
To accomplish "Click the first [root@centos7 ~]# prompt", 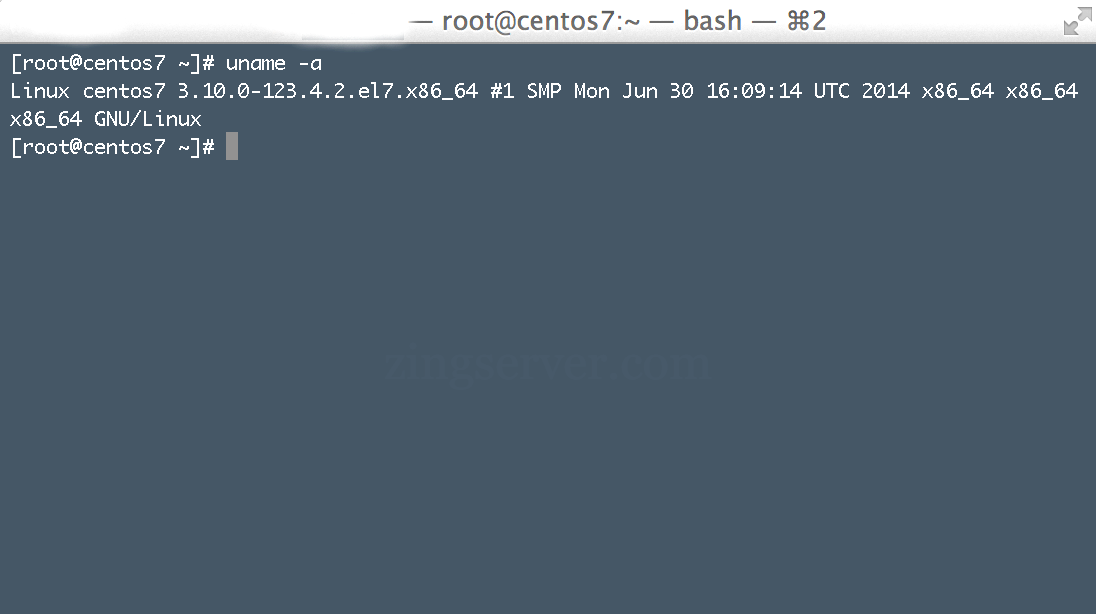I will 113,64.
